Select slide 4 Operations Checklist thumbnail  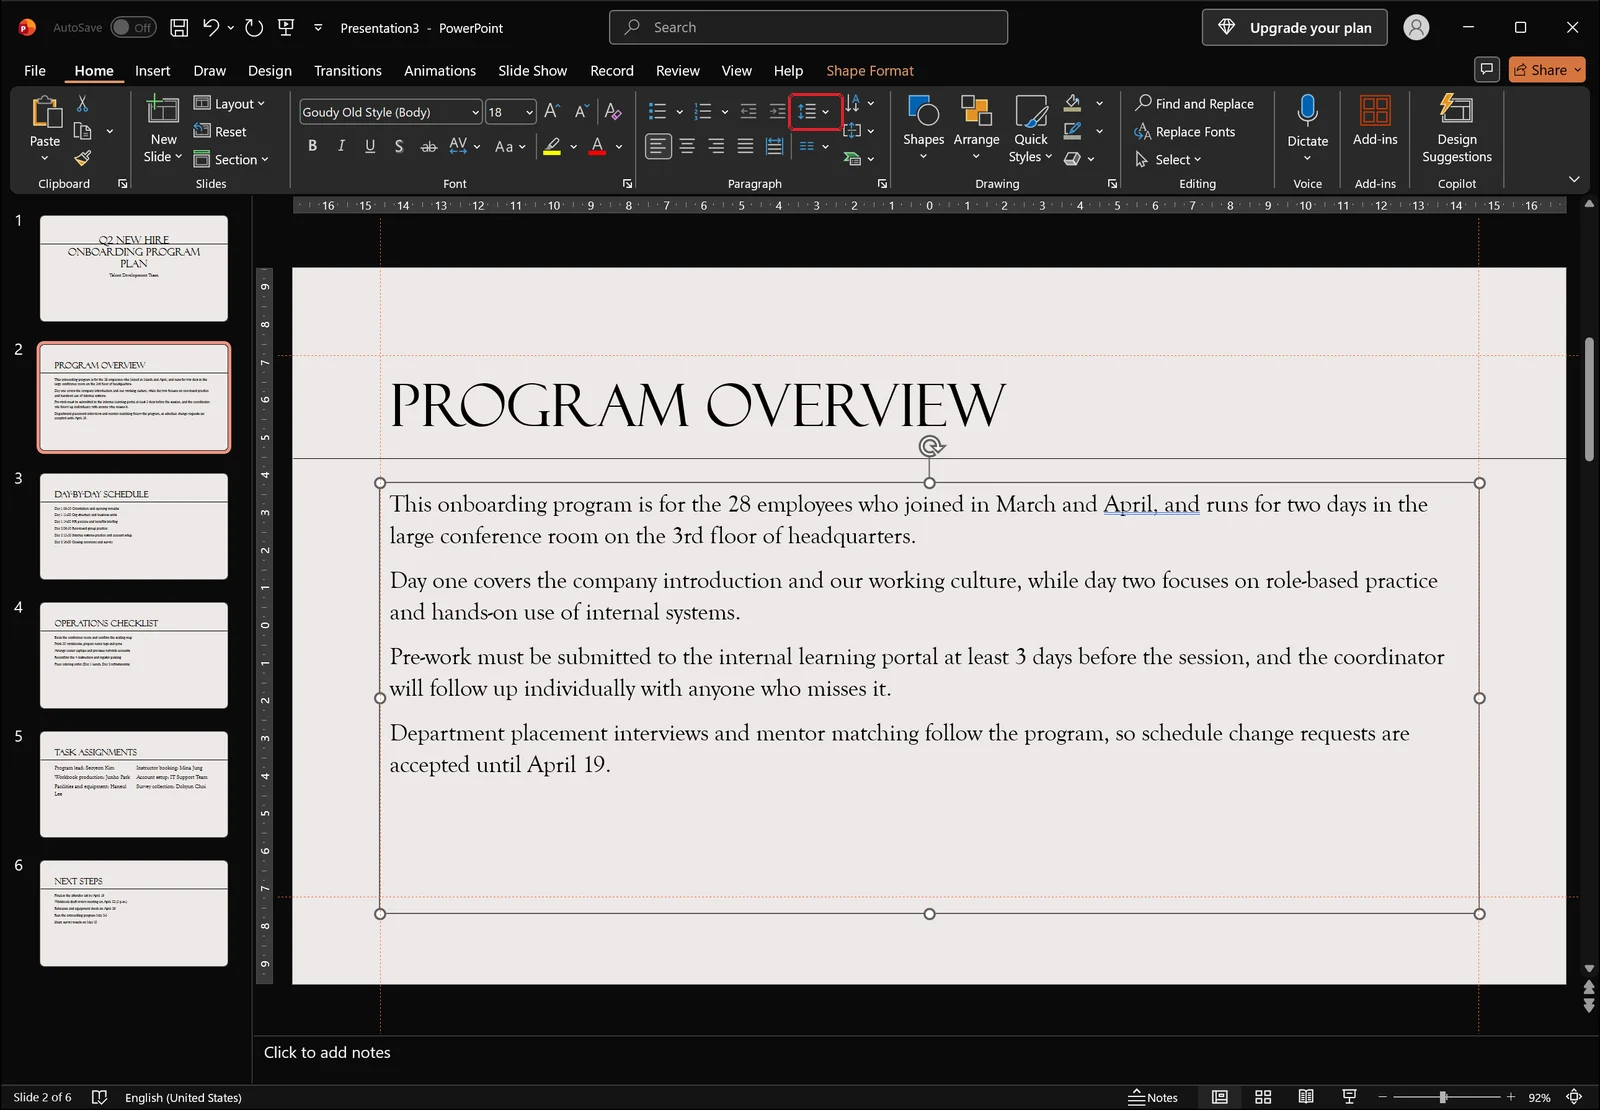coord(134,655)
